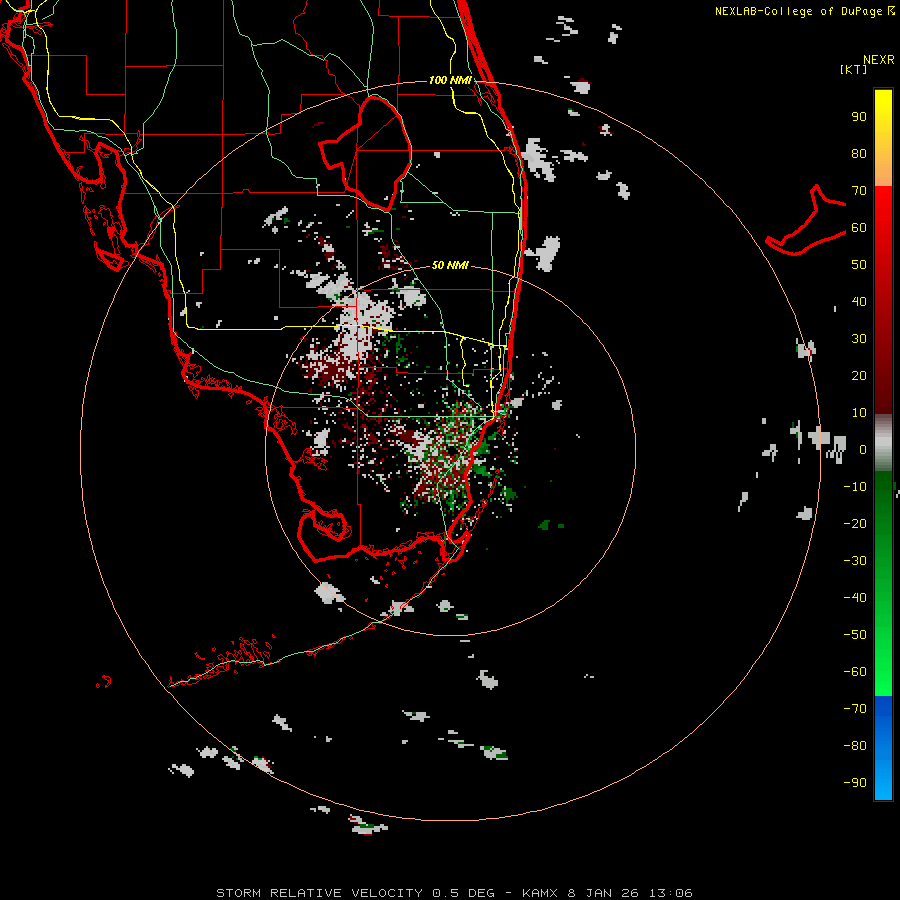Click the -30 value on the velocity scale

[855, 561]
